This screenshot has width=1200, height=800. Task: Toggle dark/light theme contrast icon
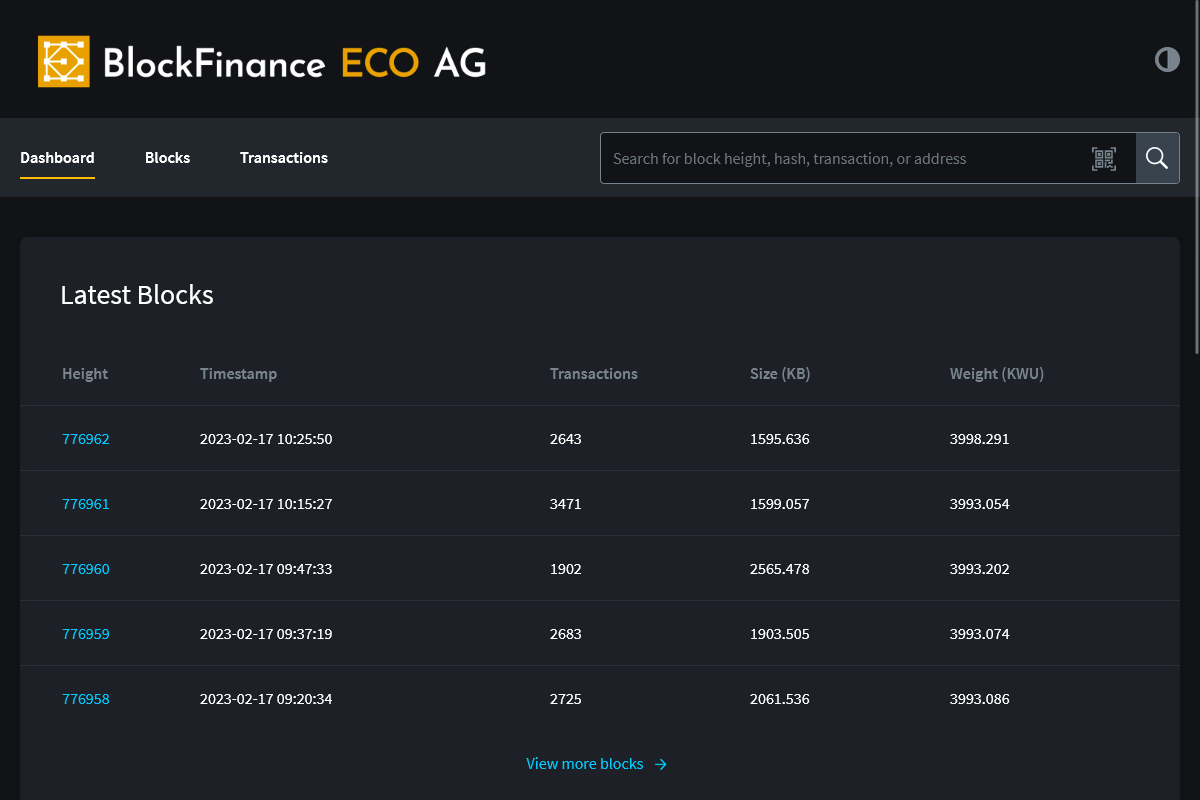1167,60
